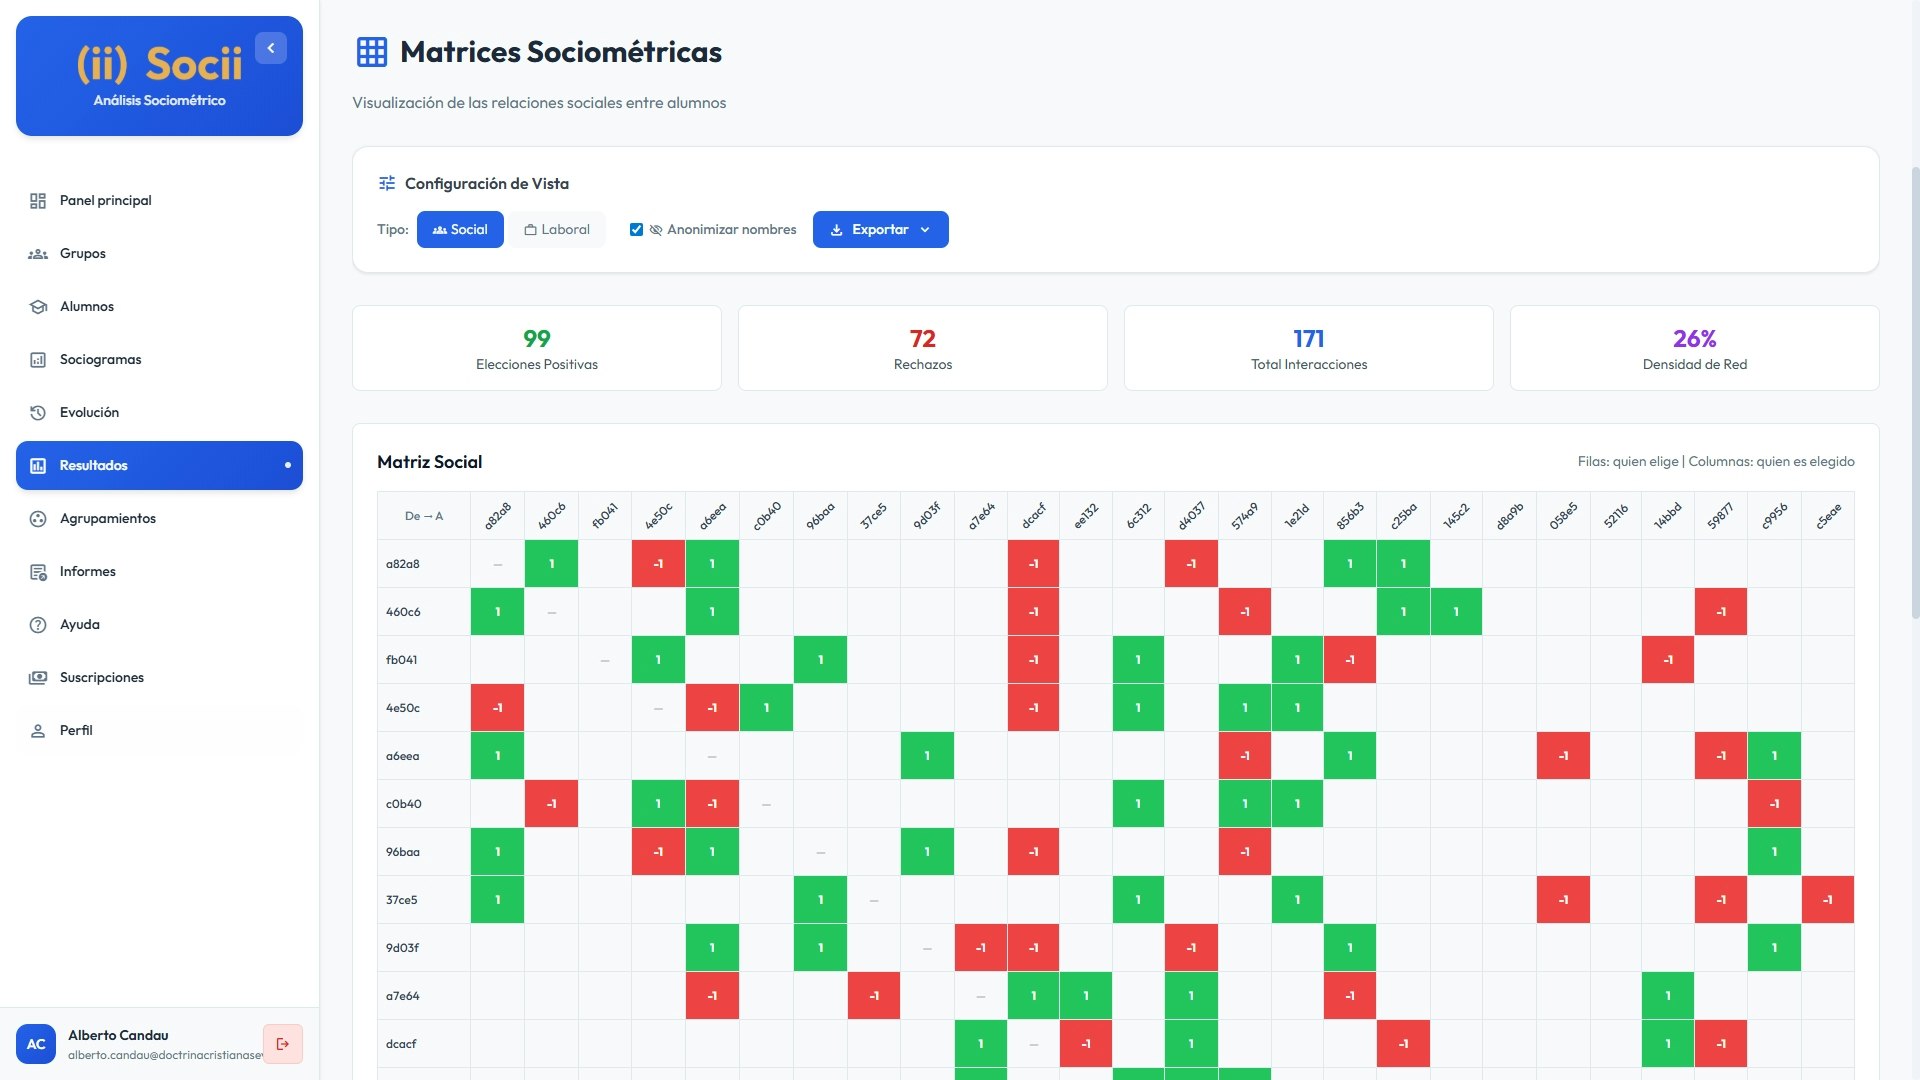Uncheck the Anonimizar nombres checkbox
Viewport: 1920px width, 1080px height.
point(637,229)
